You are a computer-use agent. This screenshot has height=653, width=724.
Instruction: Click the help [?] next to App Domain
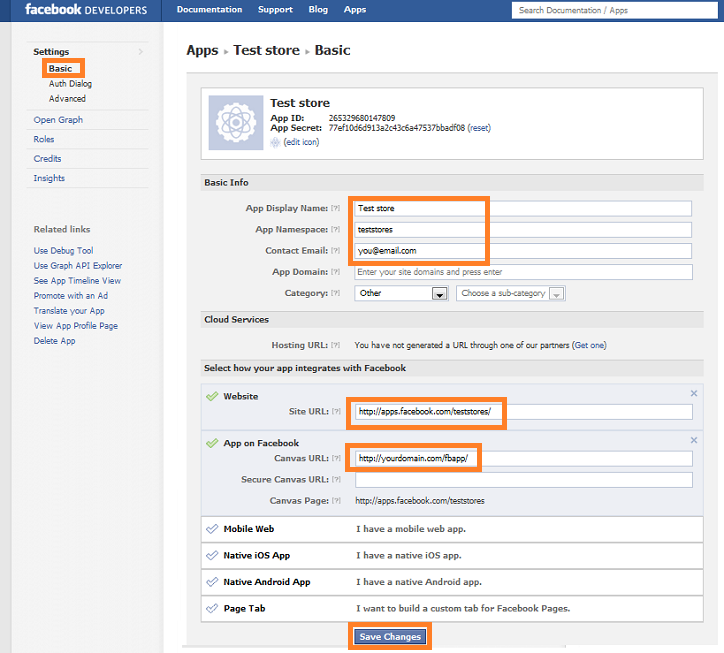pos(336,272)
